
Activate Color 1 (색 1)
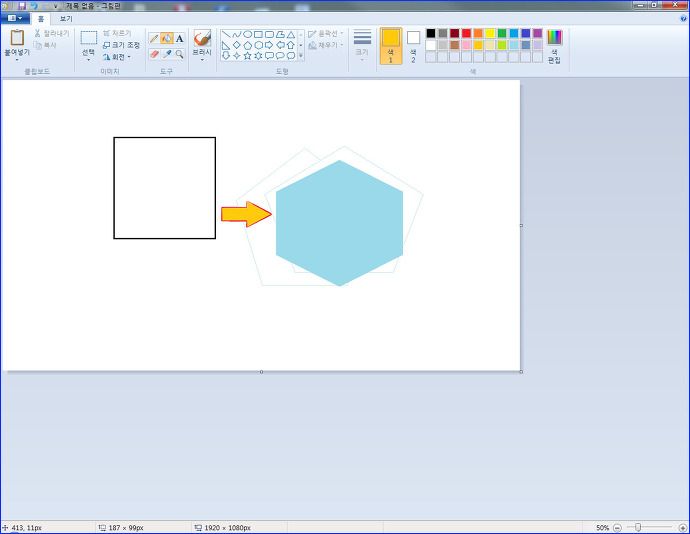391,46
